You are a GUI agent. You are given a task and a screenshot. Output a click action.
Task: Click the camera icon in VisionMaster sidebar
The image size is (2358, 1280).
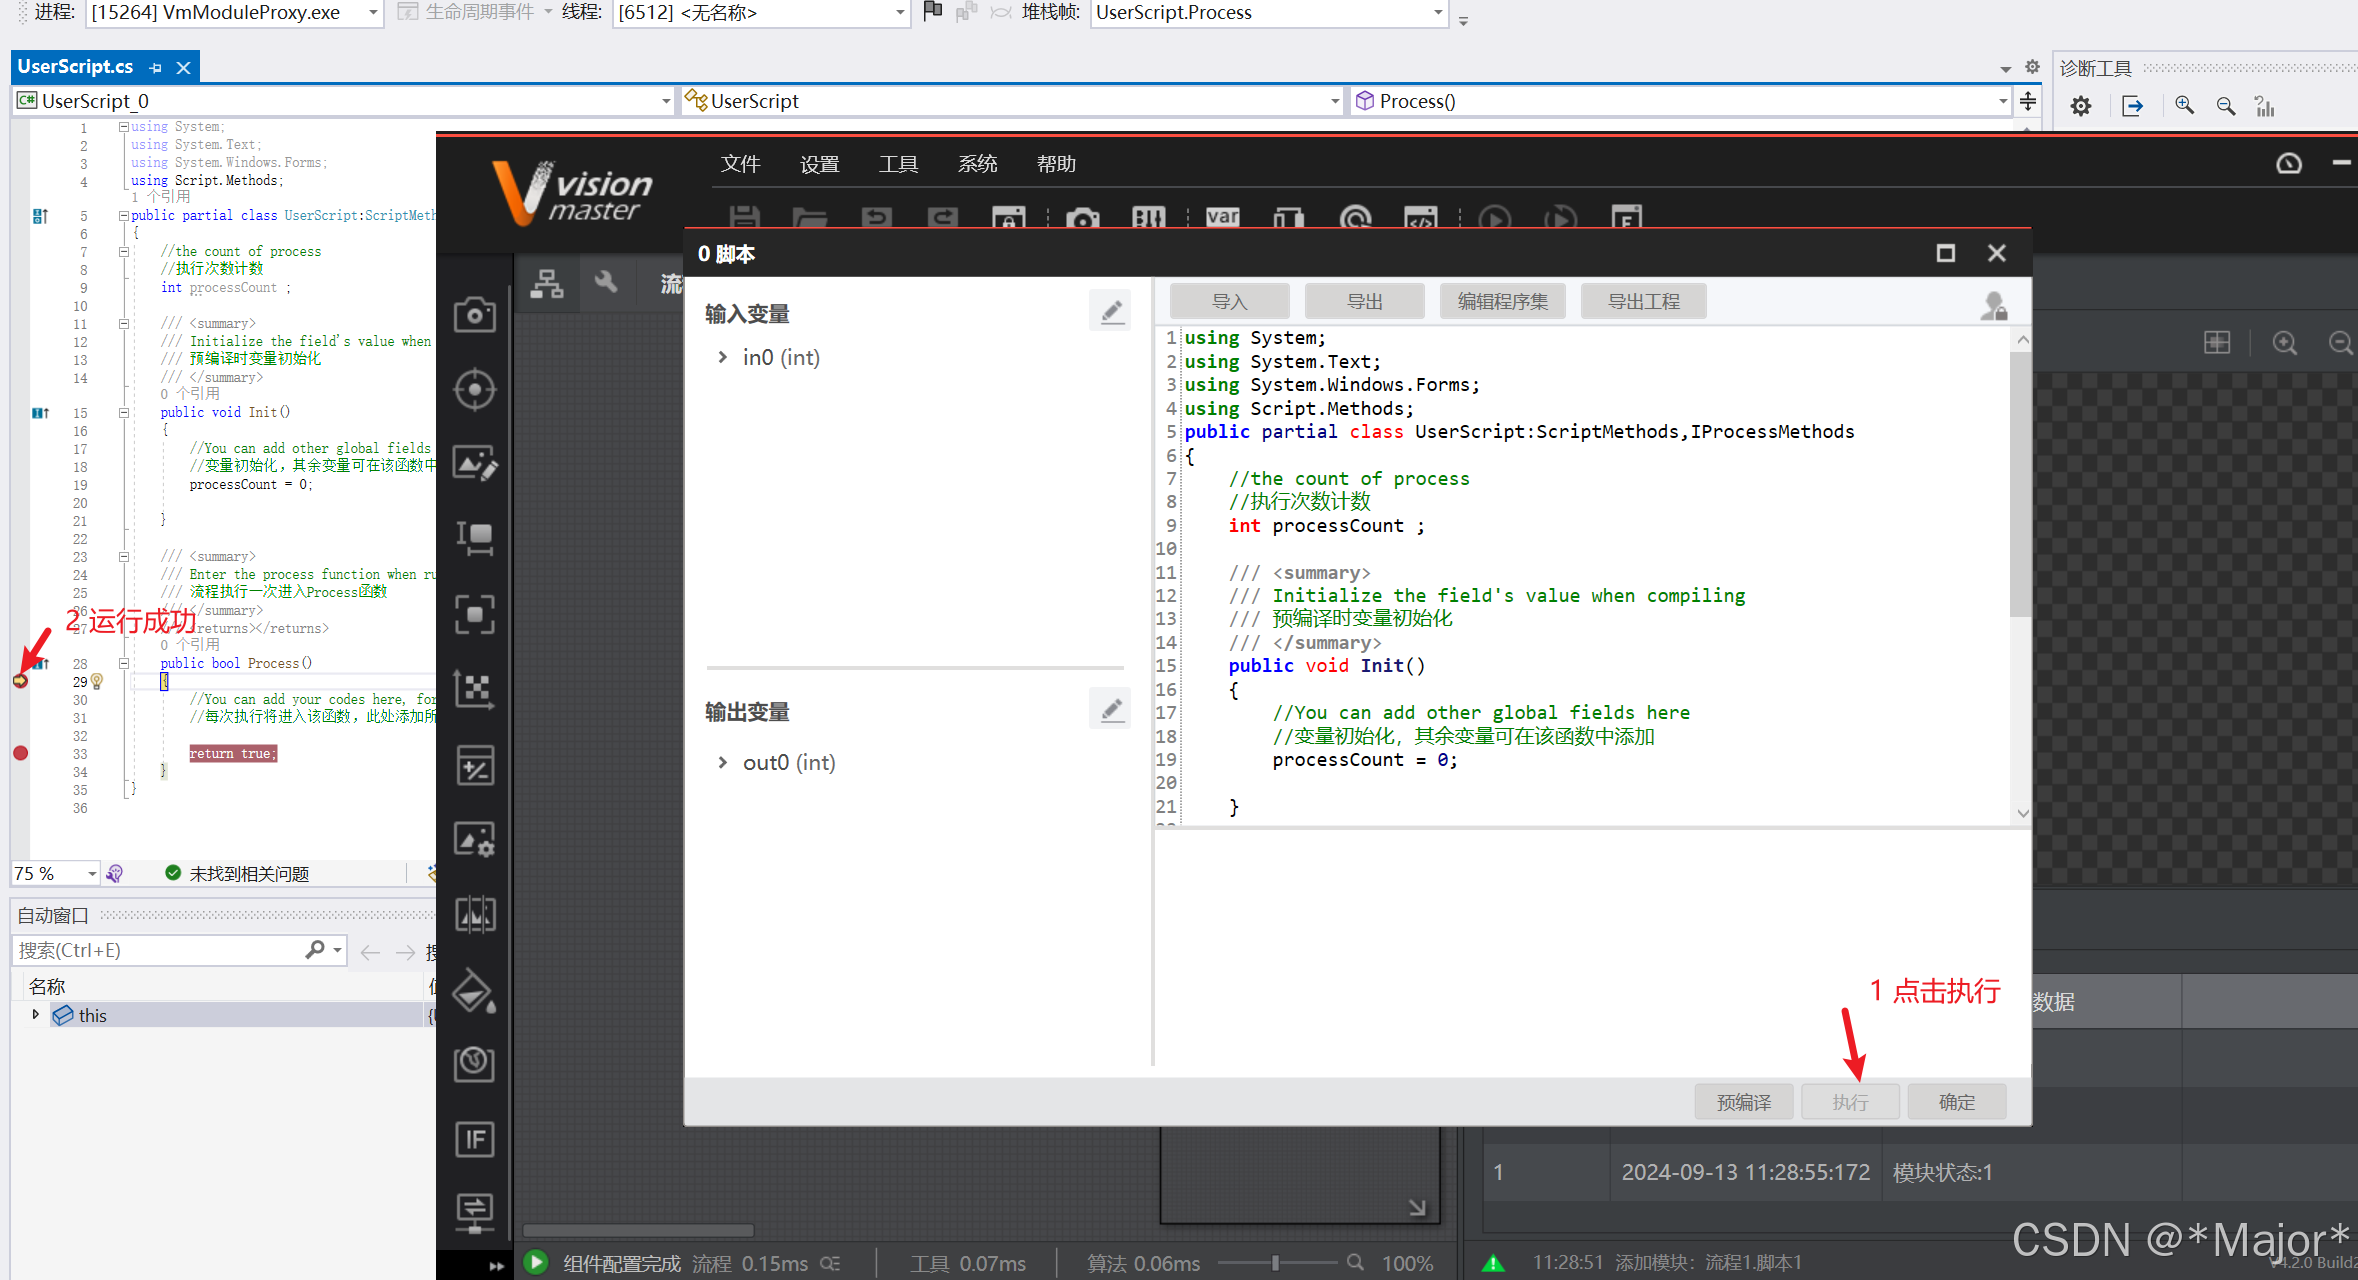click(474, 315)
